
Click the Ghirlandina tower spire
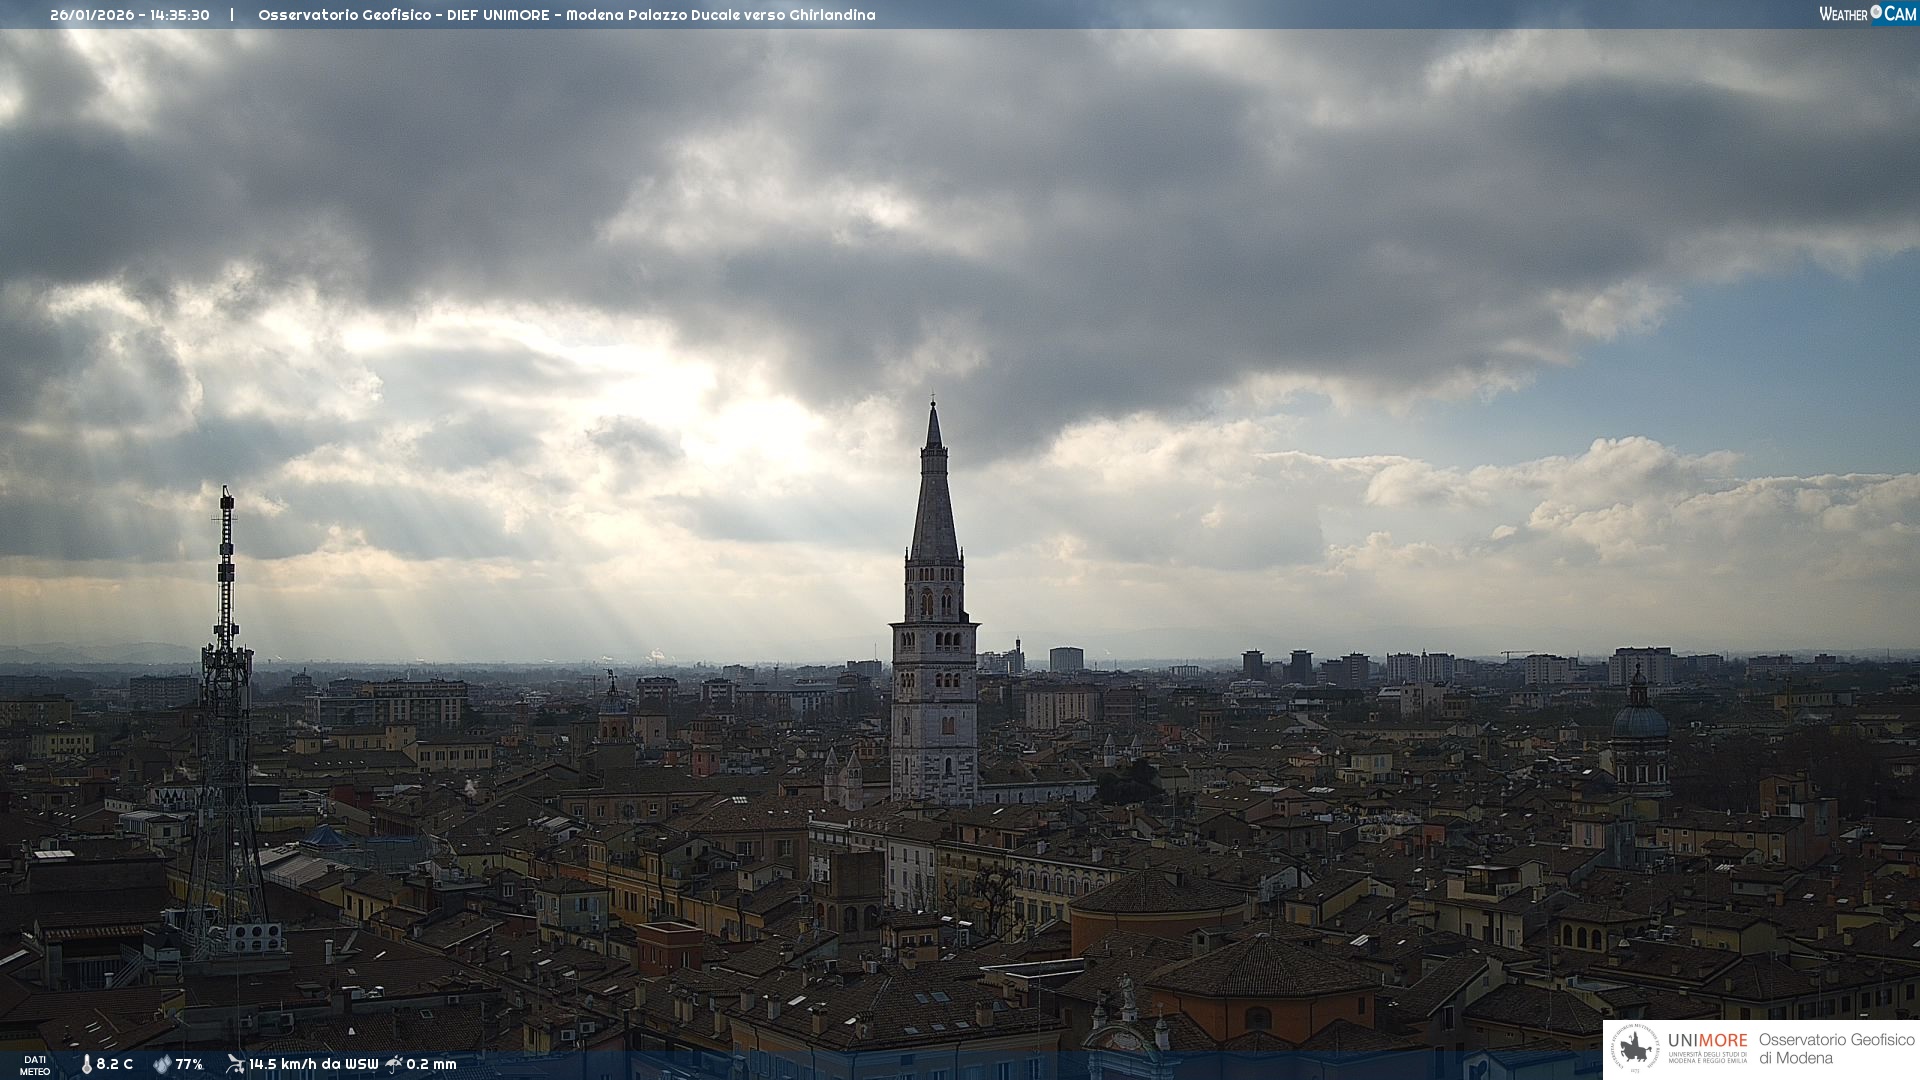934,500
